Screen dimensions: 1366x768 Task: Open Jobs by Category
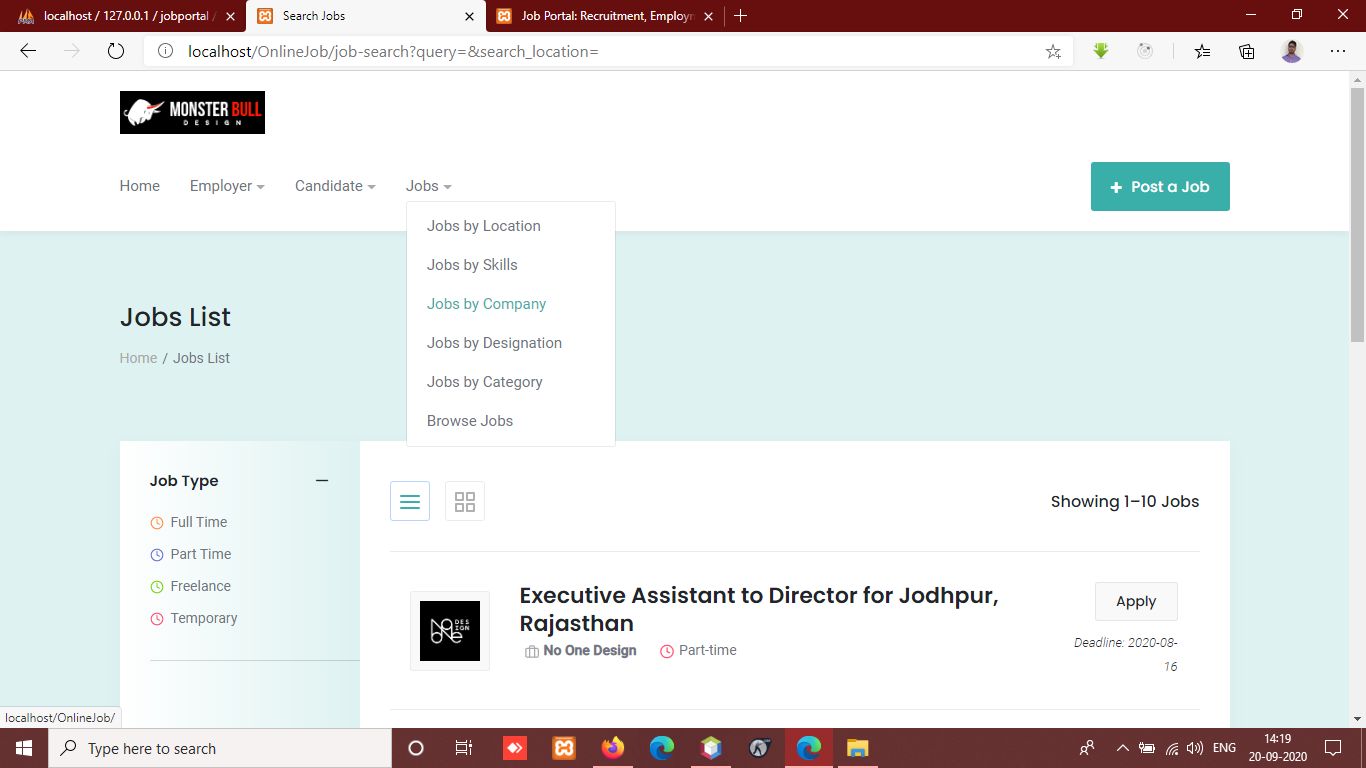coord(485,382)
